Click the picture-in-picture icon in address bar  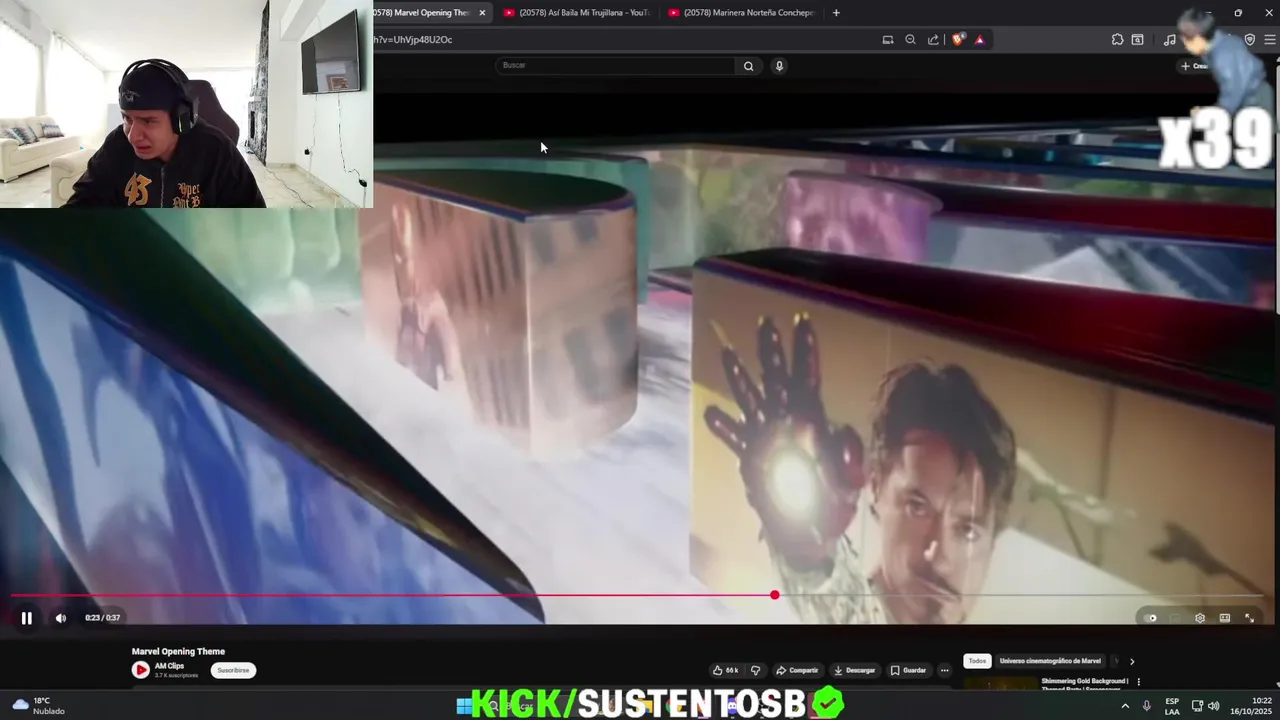coord(888,40)
